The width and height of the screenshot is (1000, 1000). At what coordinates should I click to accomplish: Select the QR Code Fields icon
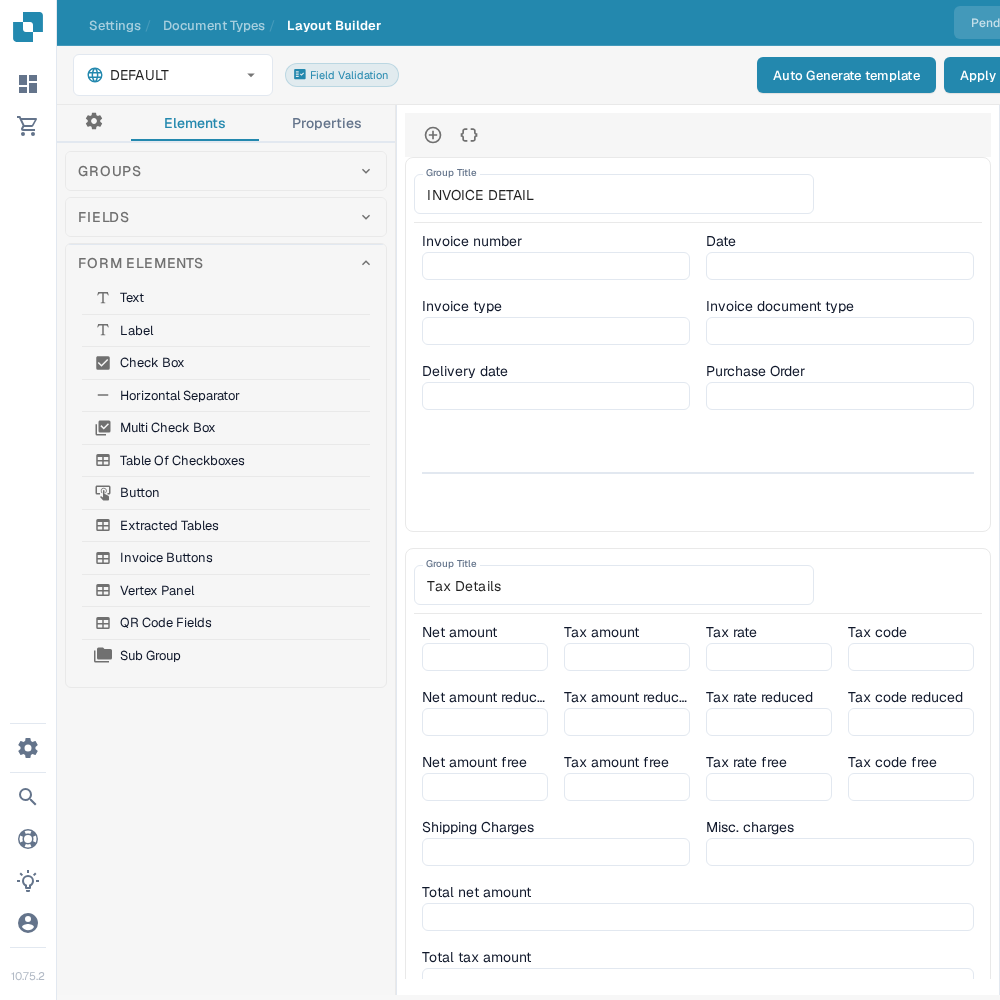(x=103, y=623)
